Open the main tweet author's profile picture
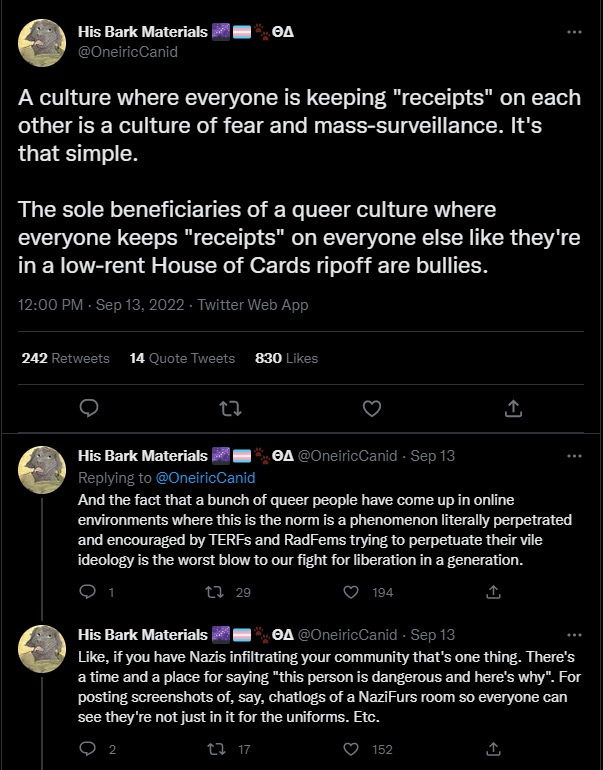Screen dimensions: 603x770 pos(43,43)
